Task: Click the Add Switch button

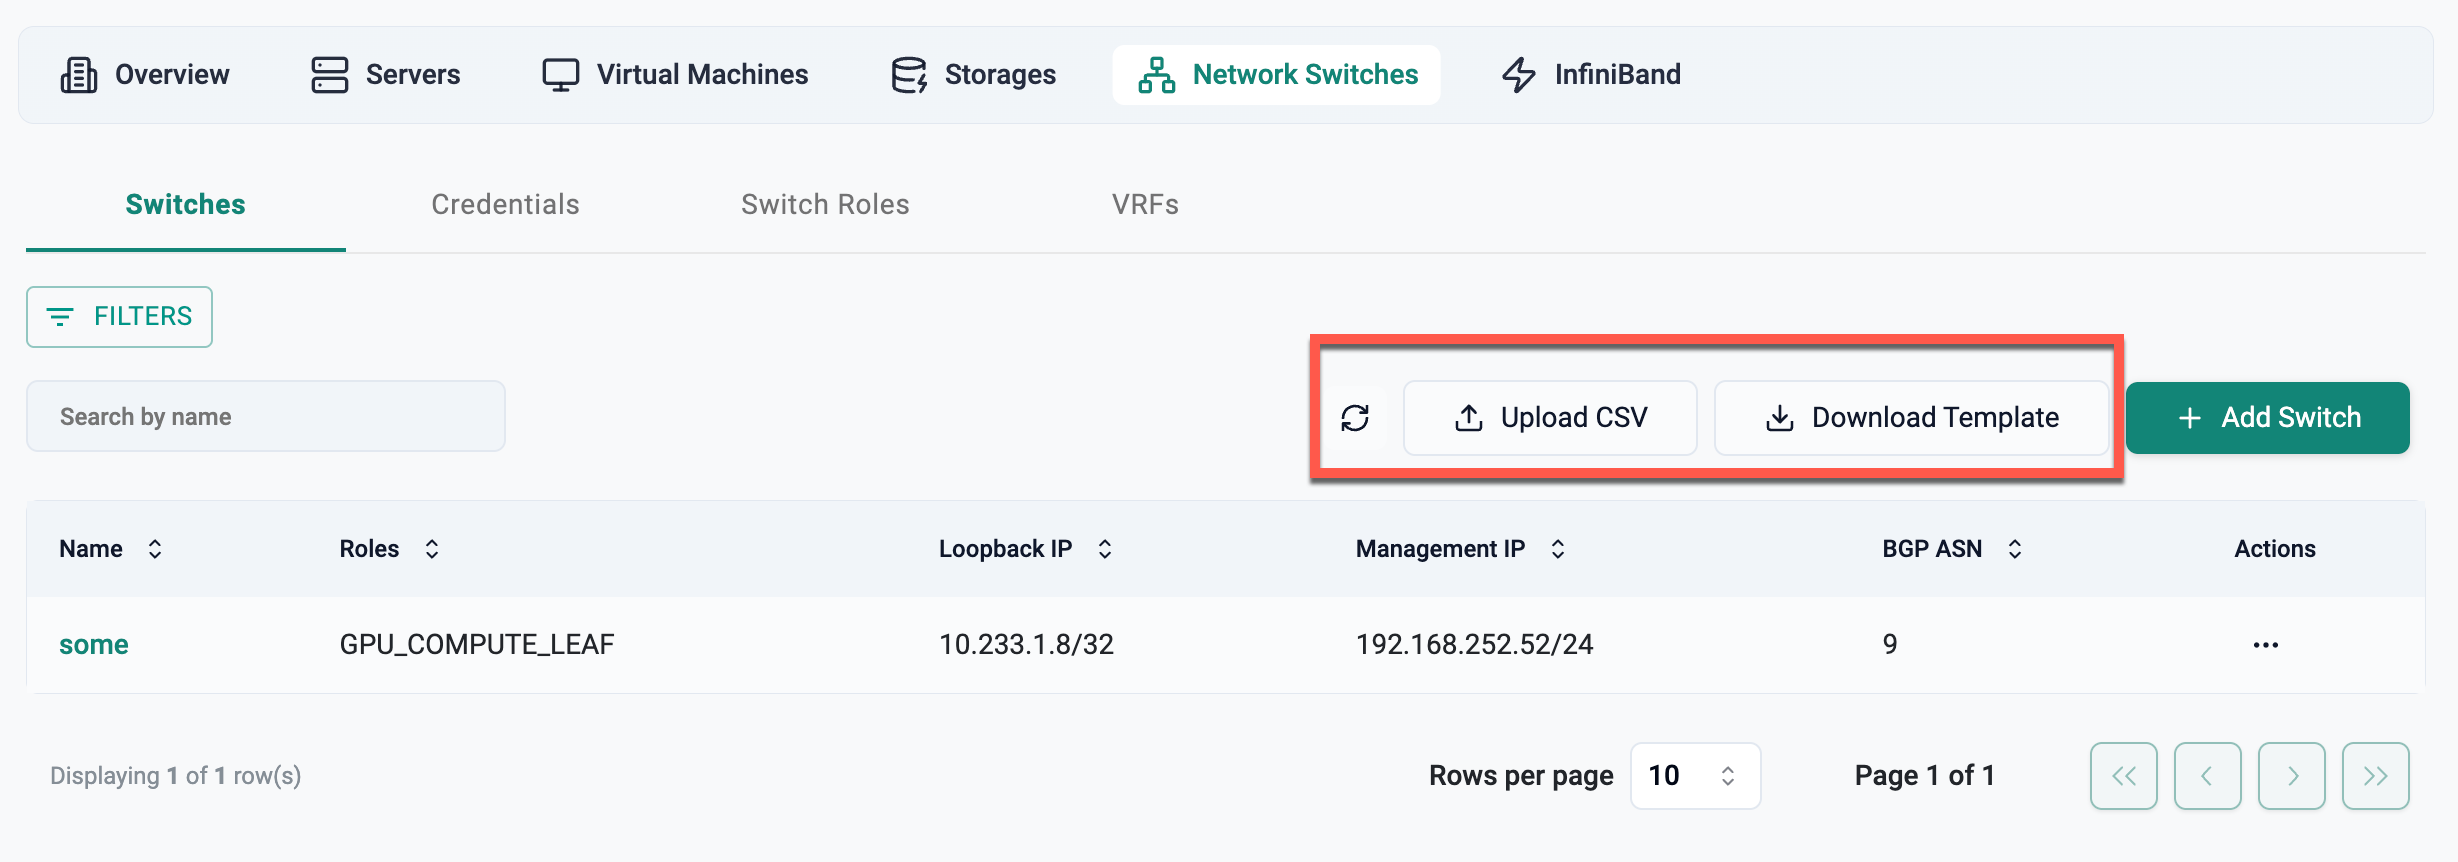Action: pyautogui.click(x=2267, y=418)
